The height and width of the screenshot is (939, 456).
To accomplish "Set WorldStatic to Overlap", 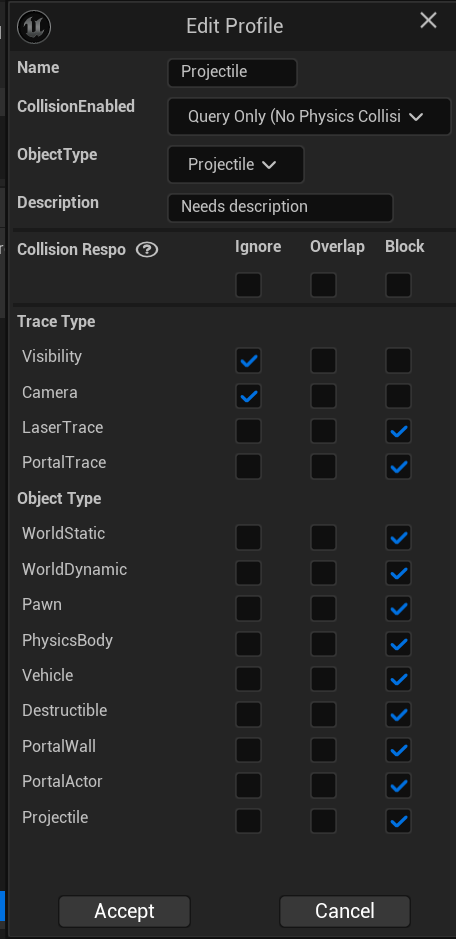I will [x=324, y=538].
